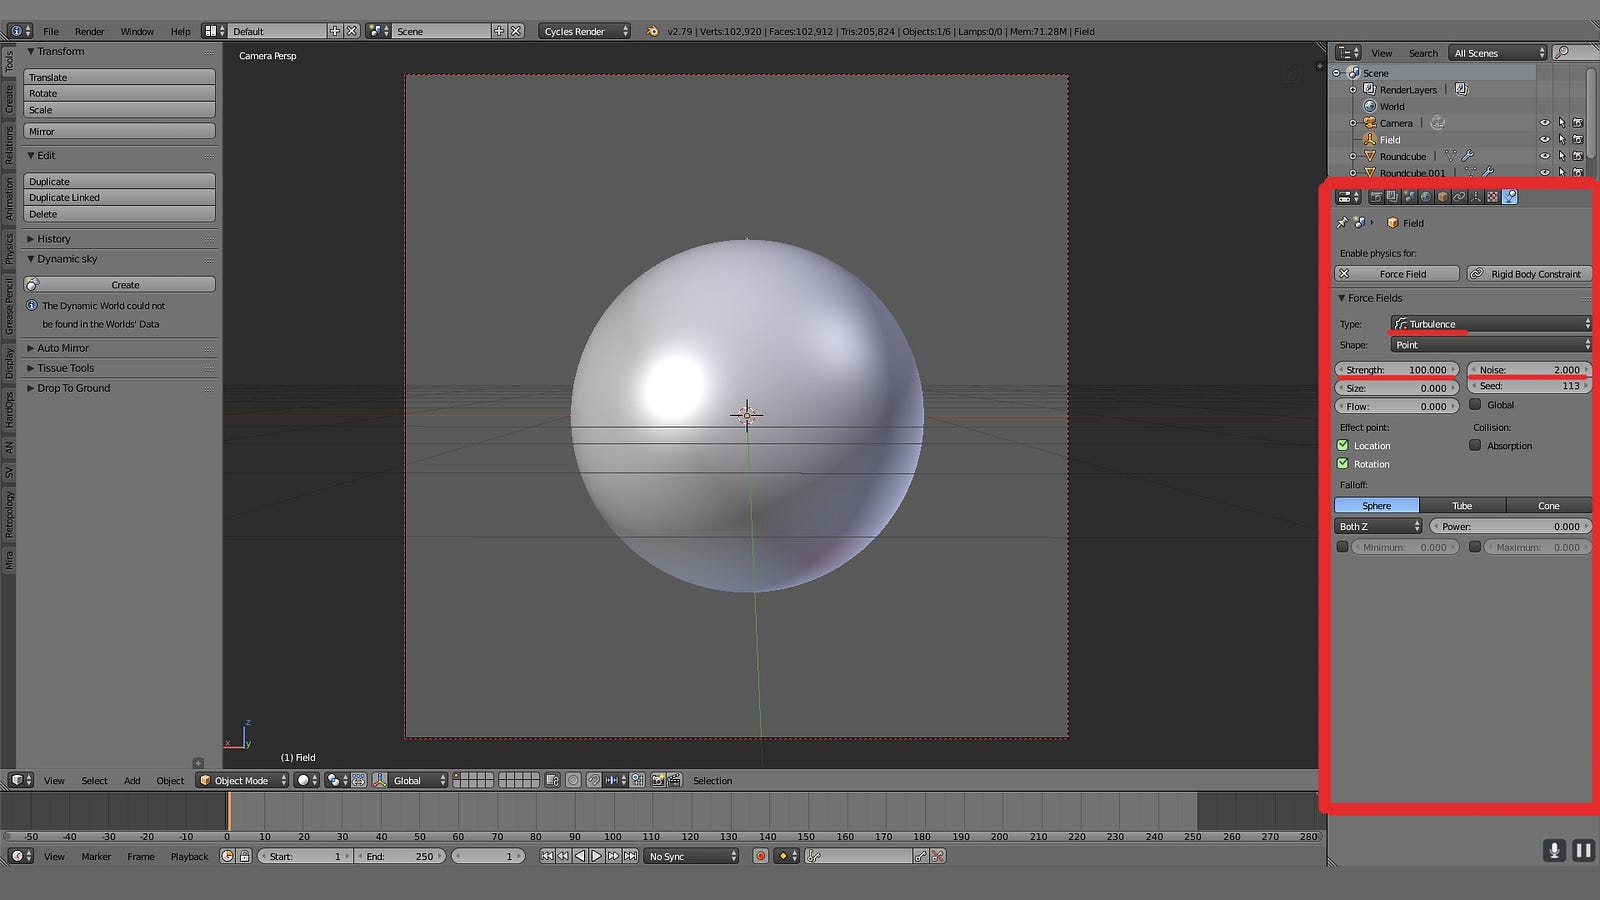This screenshot has width=1600, height=900.
Task: Open the Render properties tab icon
Action: tap(1376, 197)
